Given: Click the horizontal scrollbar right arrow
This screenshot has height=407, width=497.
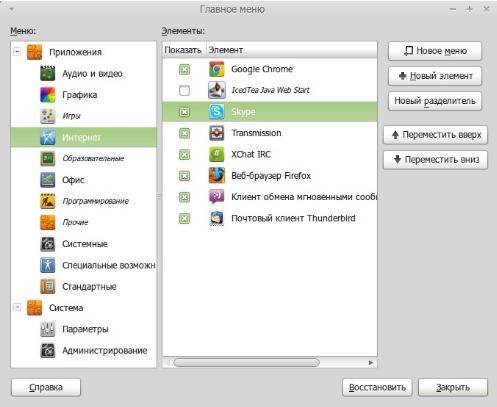Looking at the screenshot, I should pyautogui.click(x=371, y=363).
